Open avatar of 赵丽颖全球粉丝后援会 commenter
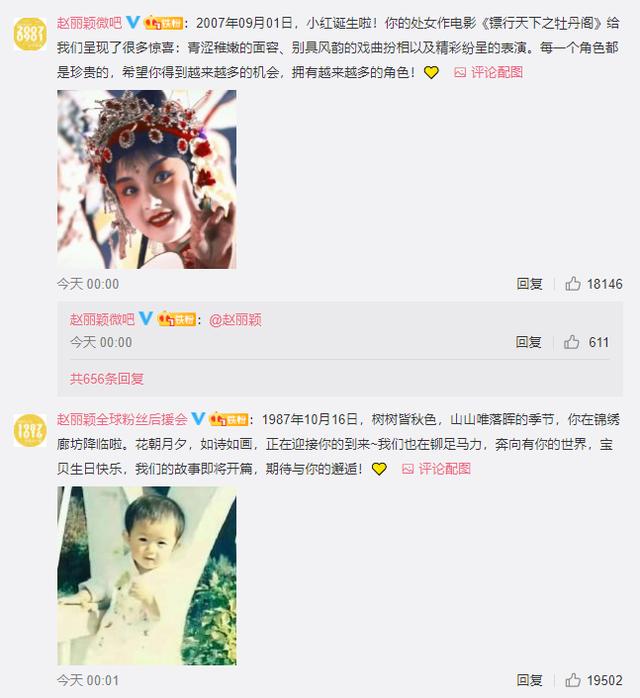The height and width of the screenshot is (698, 640). click(30, 430)
